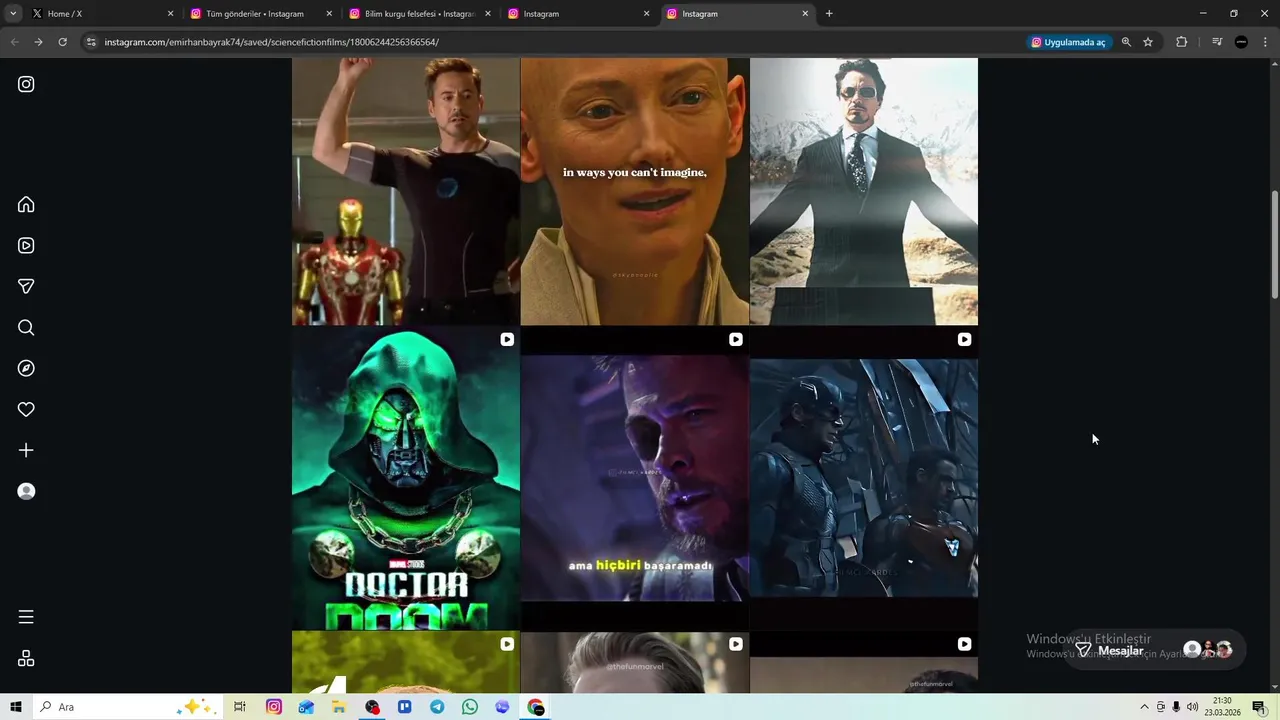Open Search via sidebar magnifier icon
The height and width of the screenshot is (720, 1280).
[26, 327]
